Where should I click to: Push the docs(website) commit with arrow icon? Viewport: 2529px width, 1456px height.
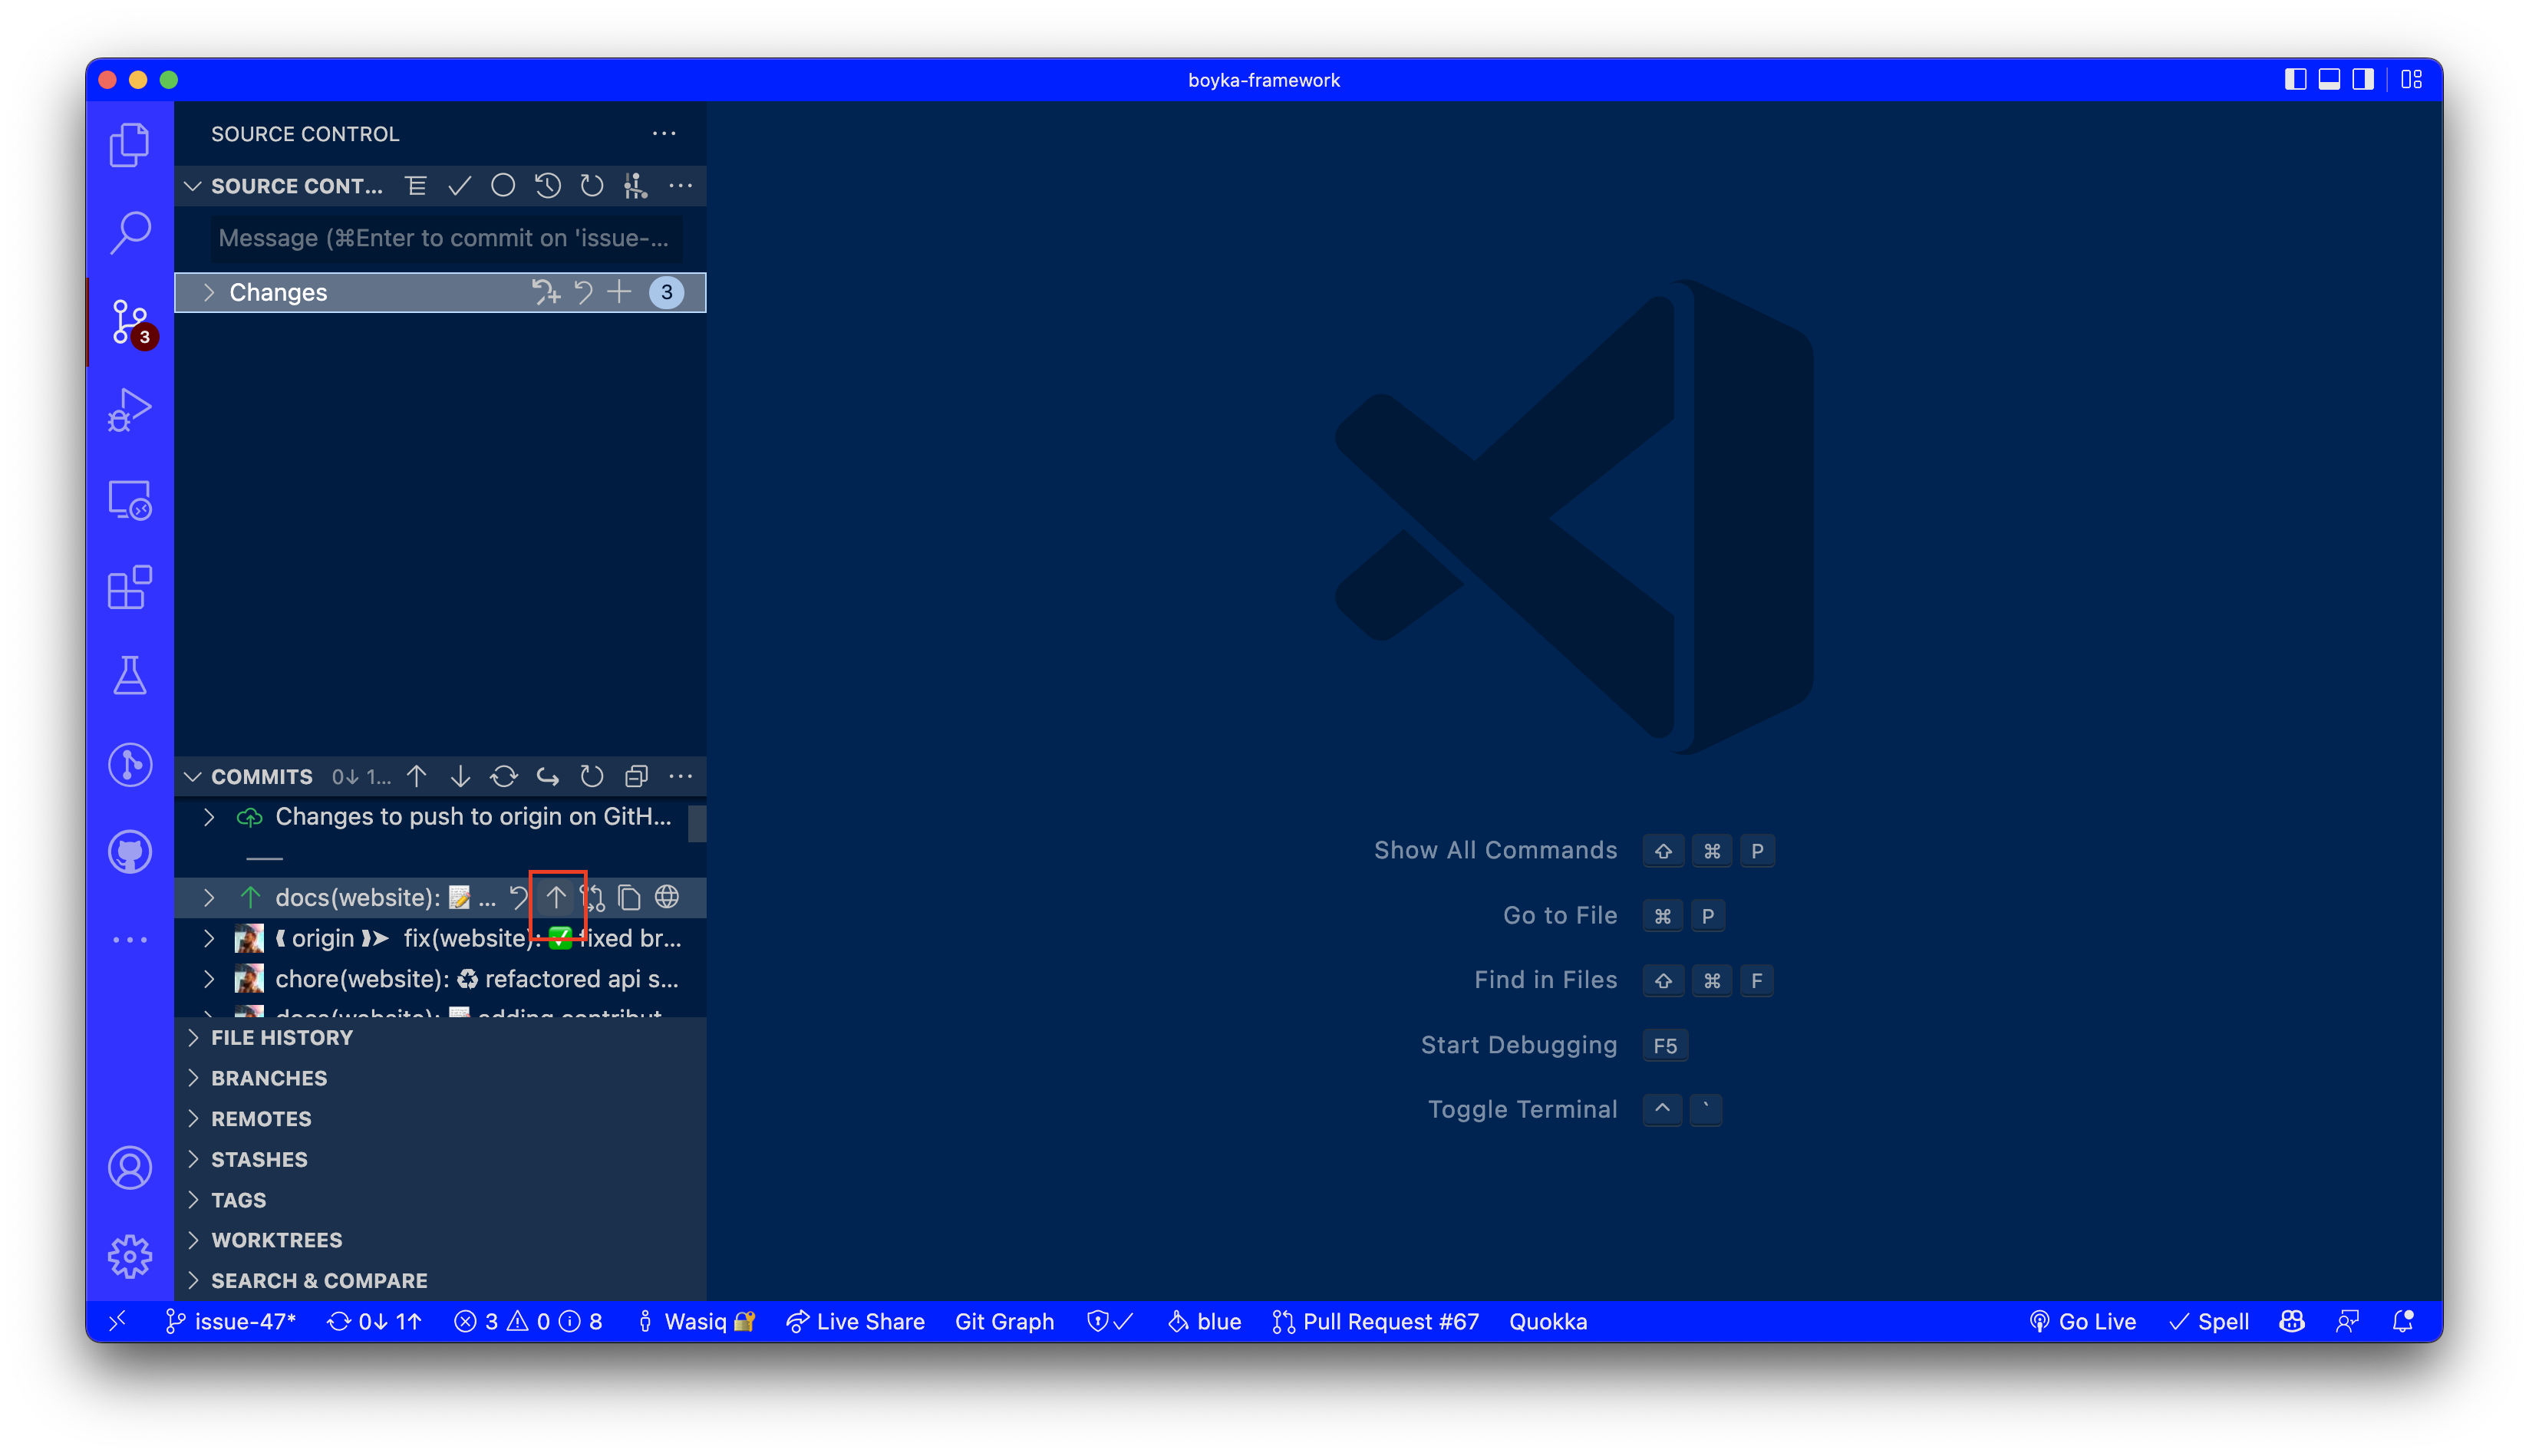pyautogui.click(x=557, y=898)
